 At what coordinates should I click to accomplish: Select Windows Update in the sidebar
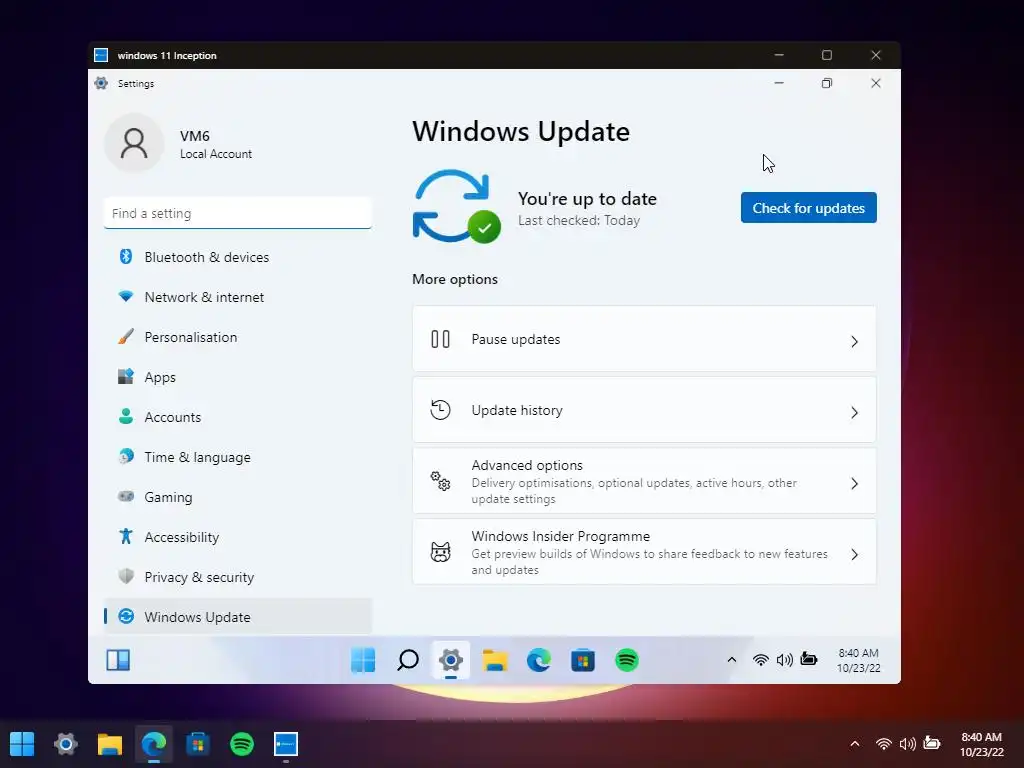(x=238, y=616)
